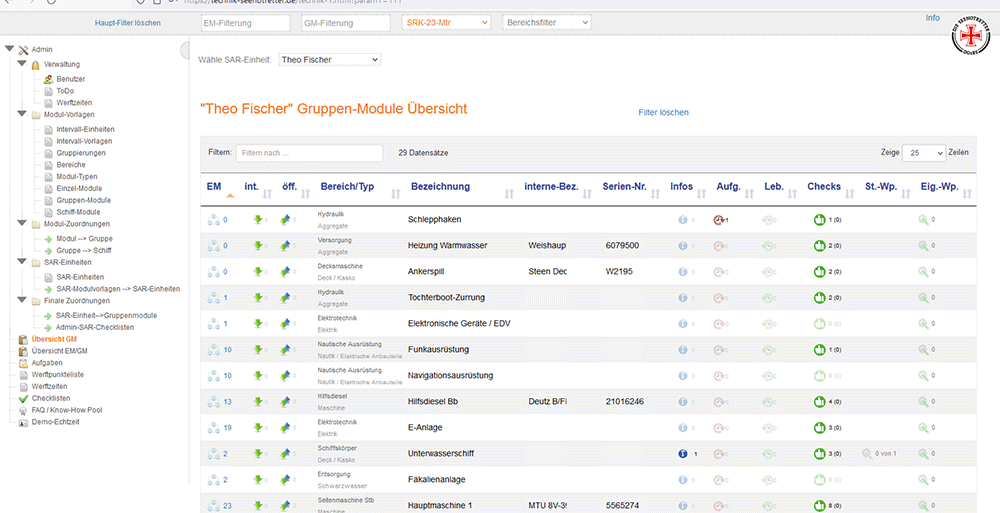Viewport: 1000px width, 513px height.
Task: Click the Checks icon for E-Anlage
Action: 820,428
